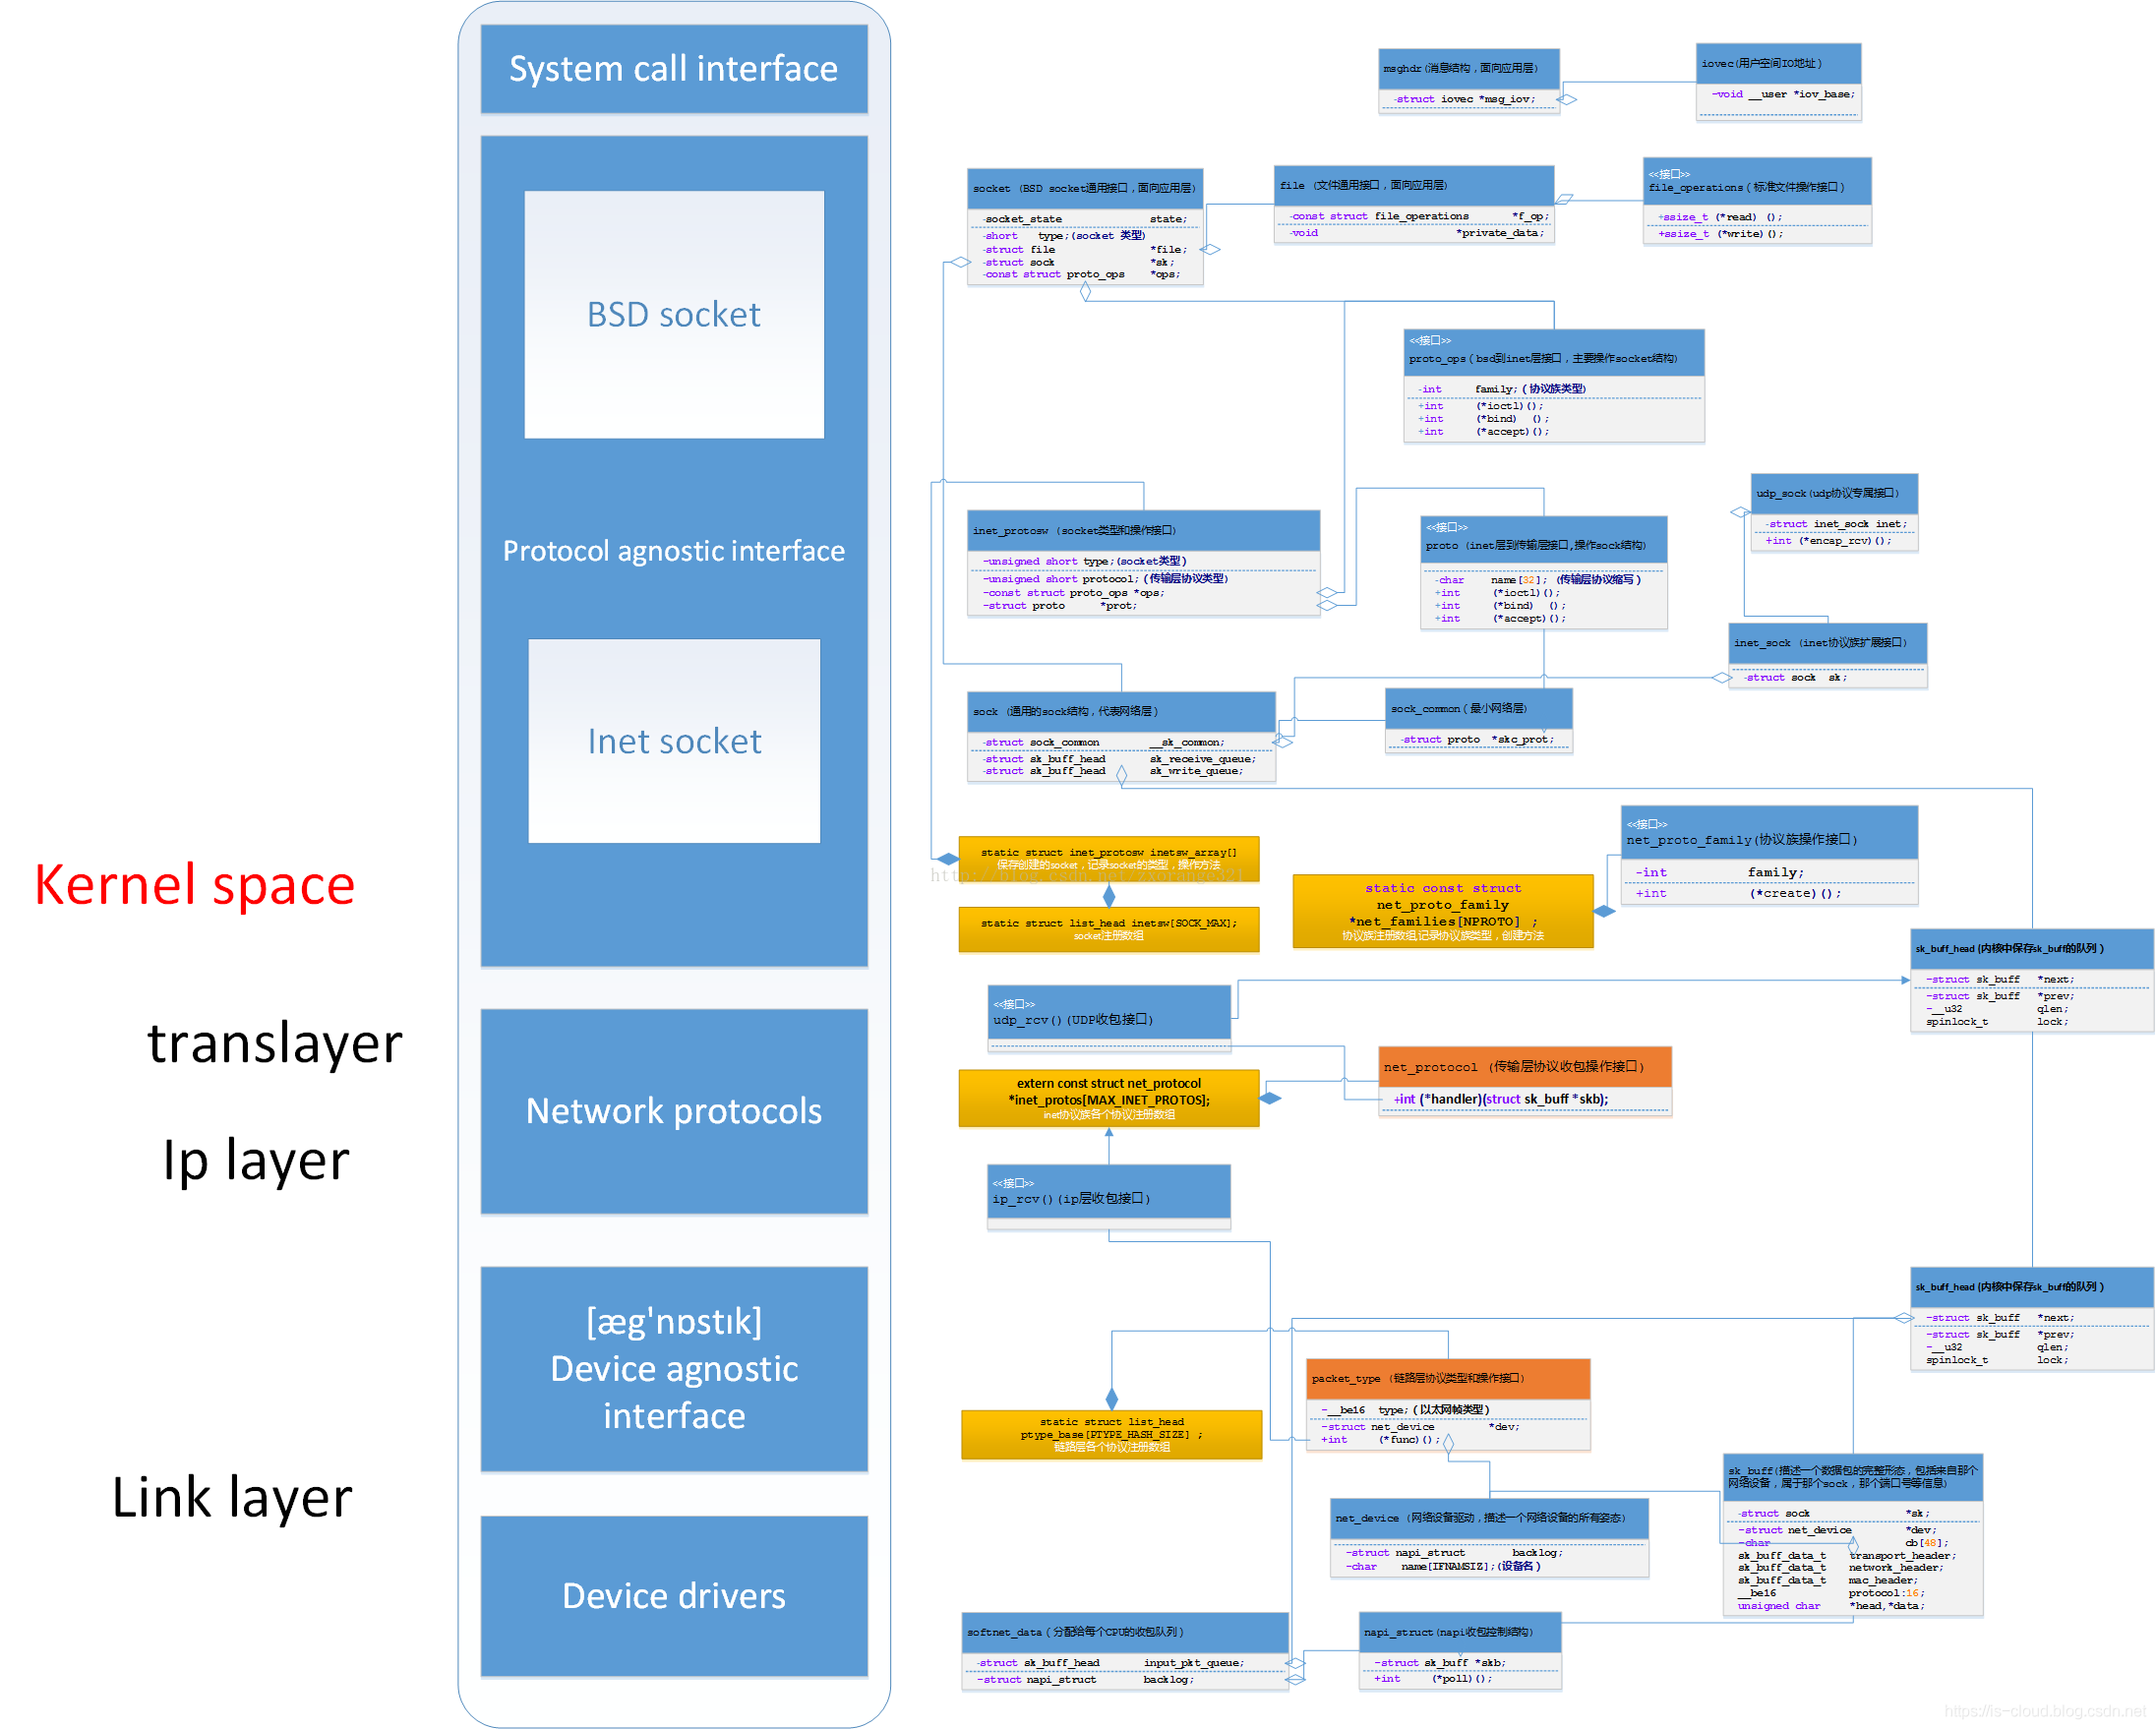This screenshot has width=2156, height=1729.
Task: Click the 'const struct file_operations *f_op;' field
Action: pos(1418,216)
